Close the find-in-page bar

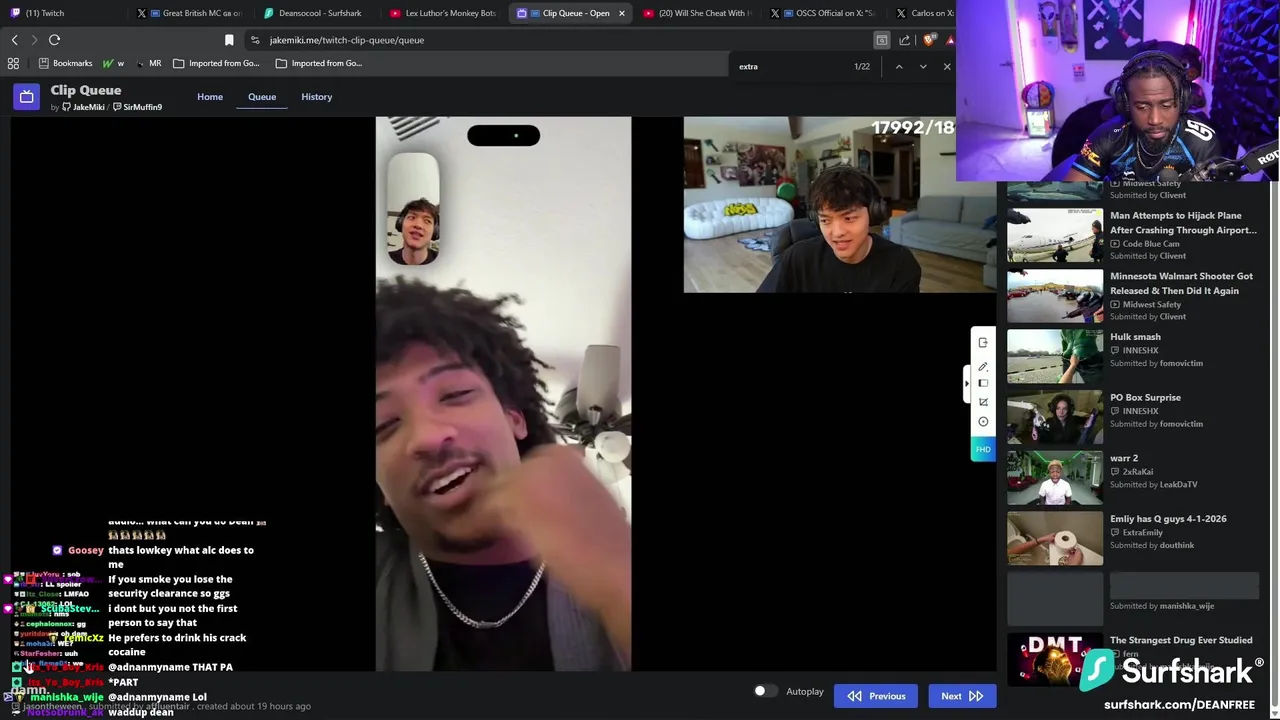pyautogui.click(x=946, y=67)
